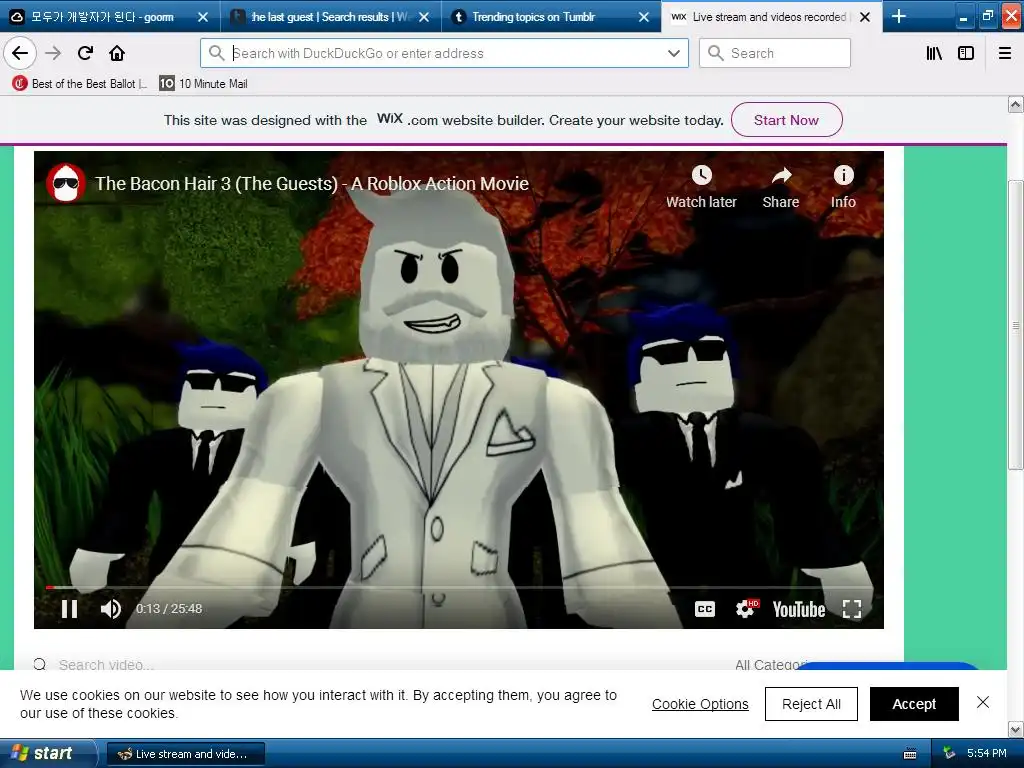Close the Tumblr trending tab
Screen dimensions: 1024x768
(644, 17)
